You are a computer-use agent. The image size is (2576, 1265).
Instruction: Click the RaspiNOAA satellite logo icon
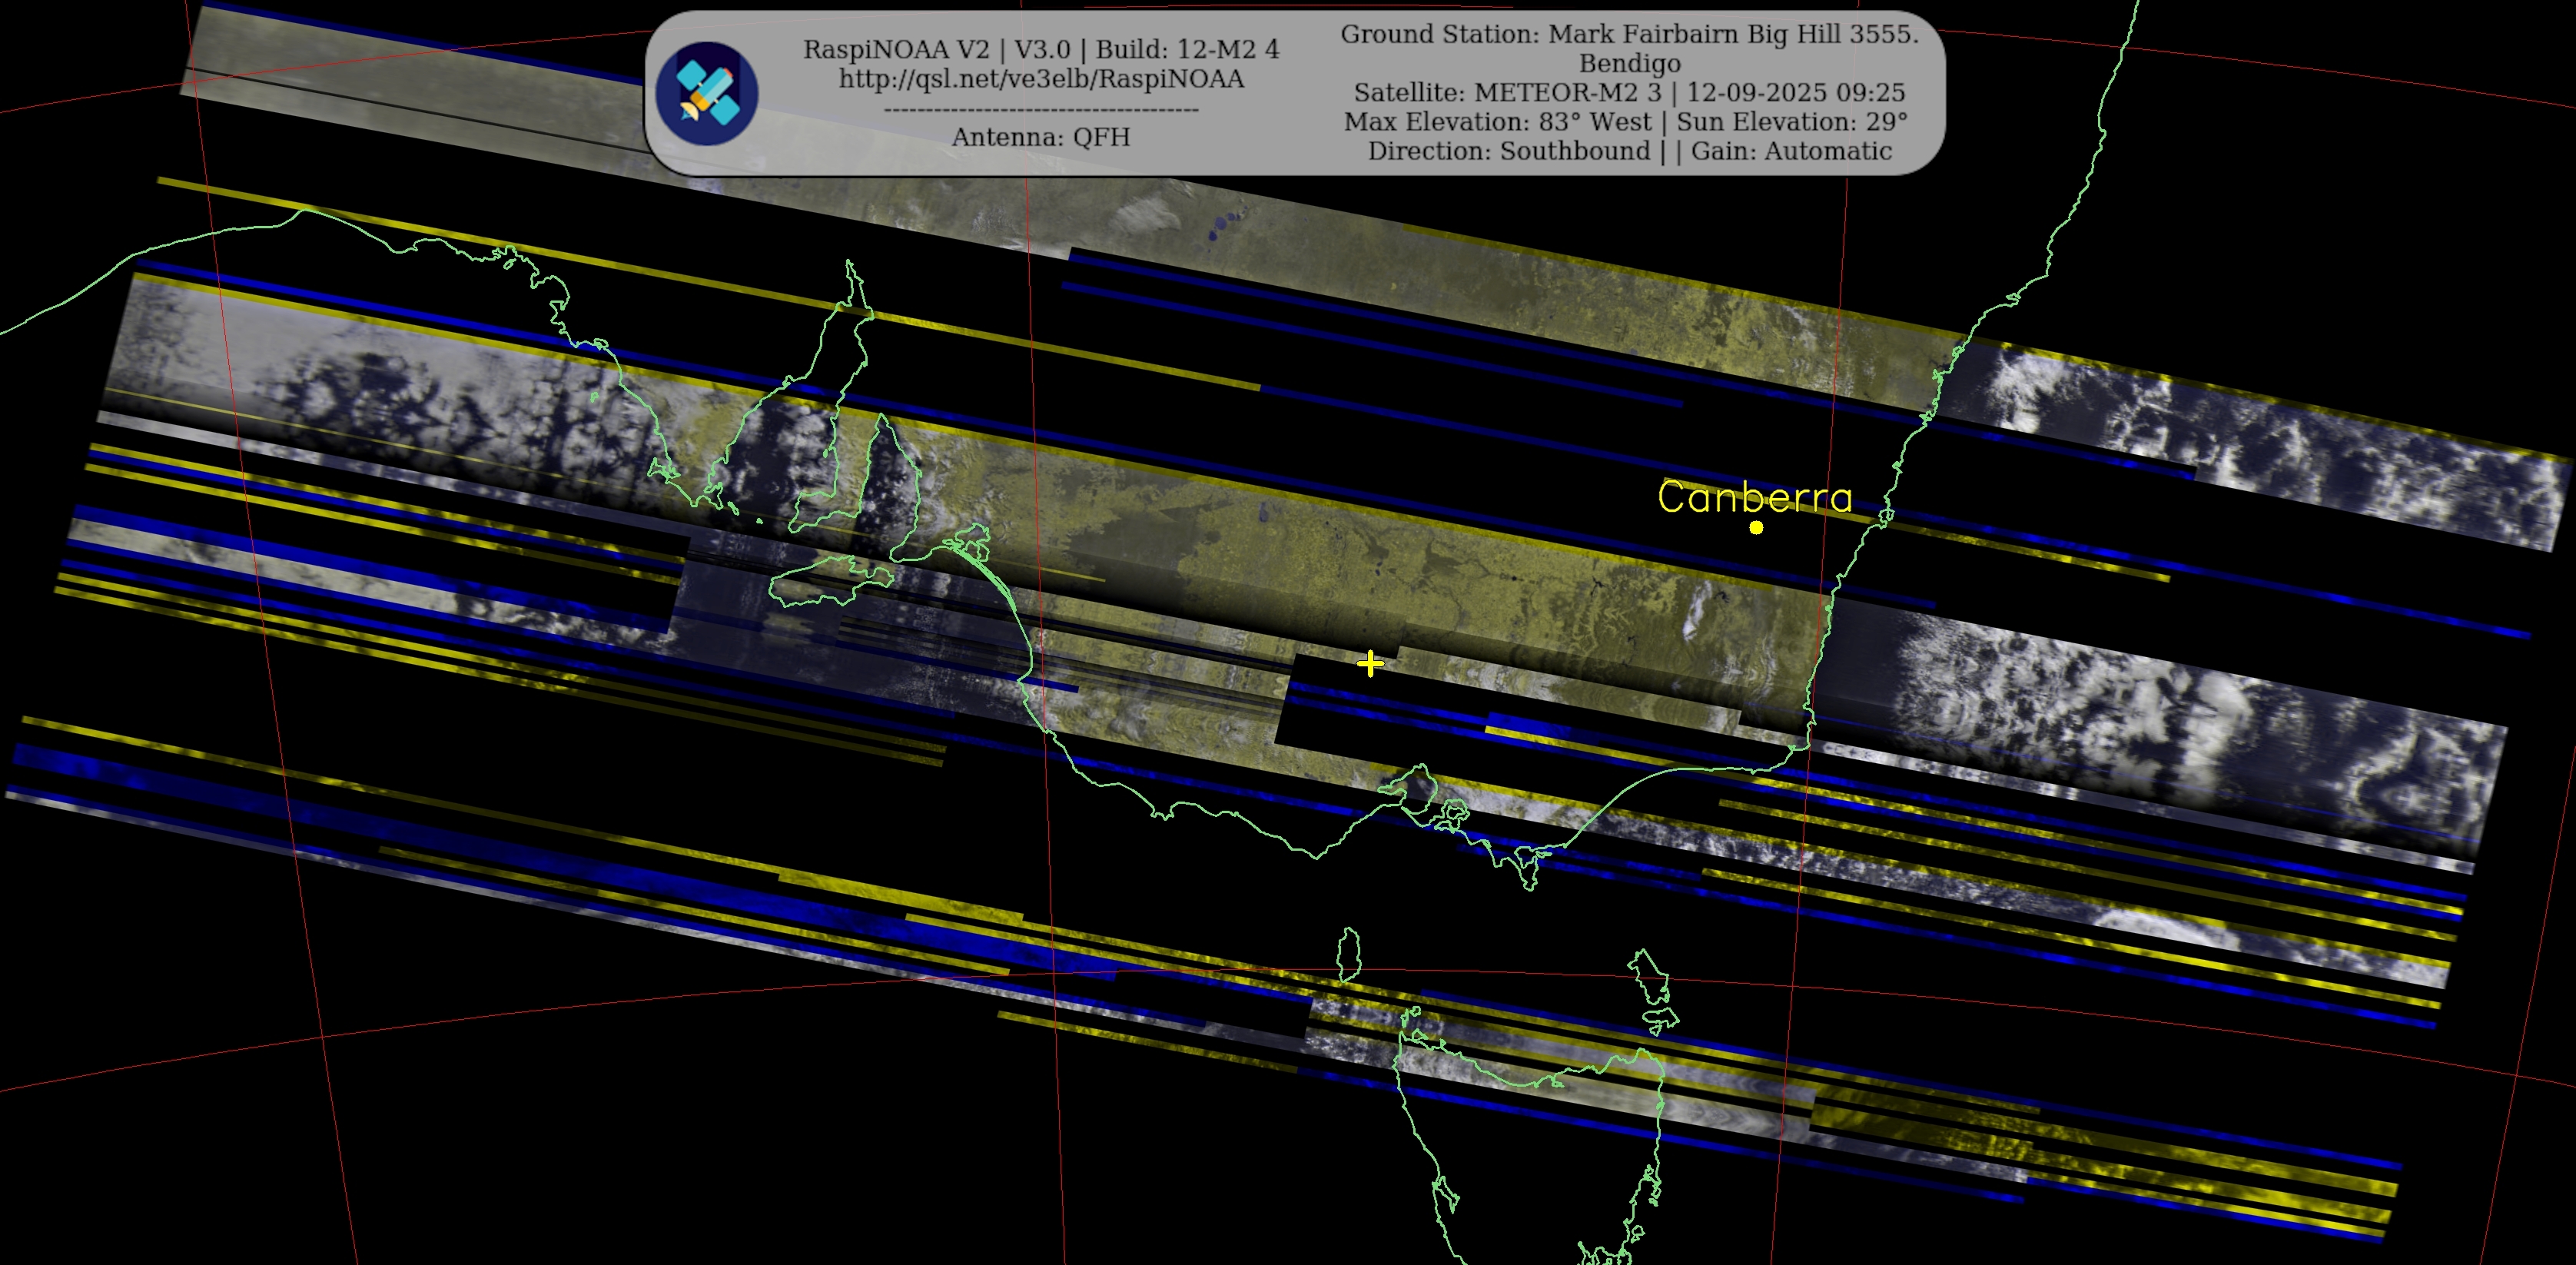click(707, 93)
